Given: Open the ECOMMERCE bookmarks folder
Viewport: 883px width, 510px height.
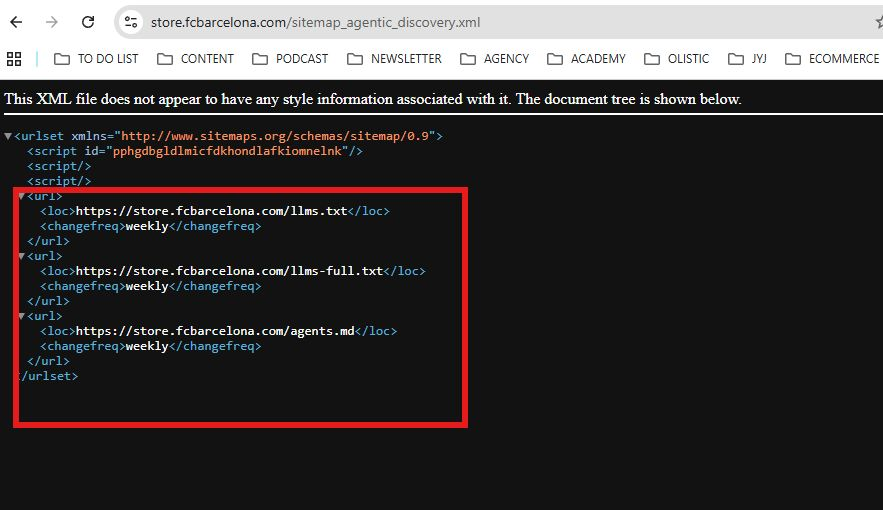Looking at the screenshot, I should (832, 59).
